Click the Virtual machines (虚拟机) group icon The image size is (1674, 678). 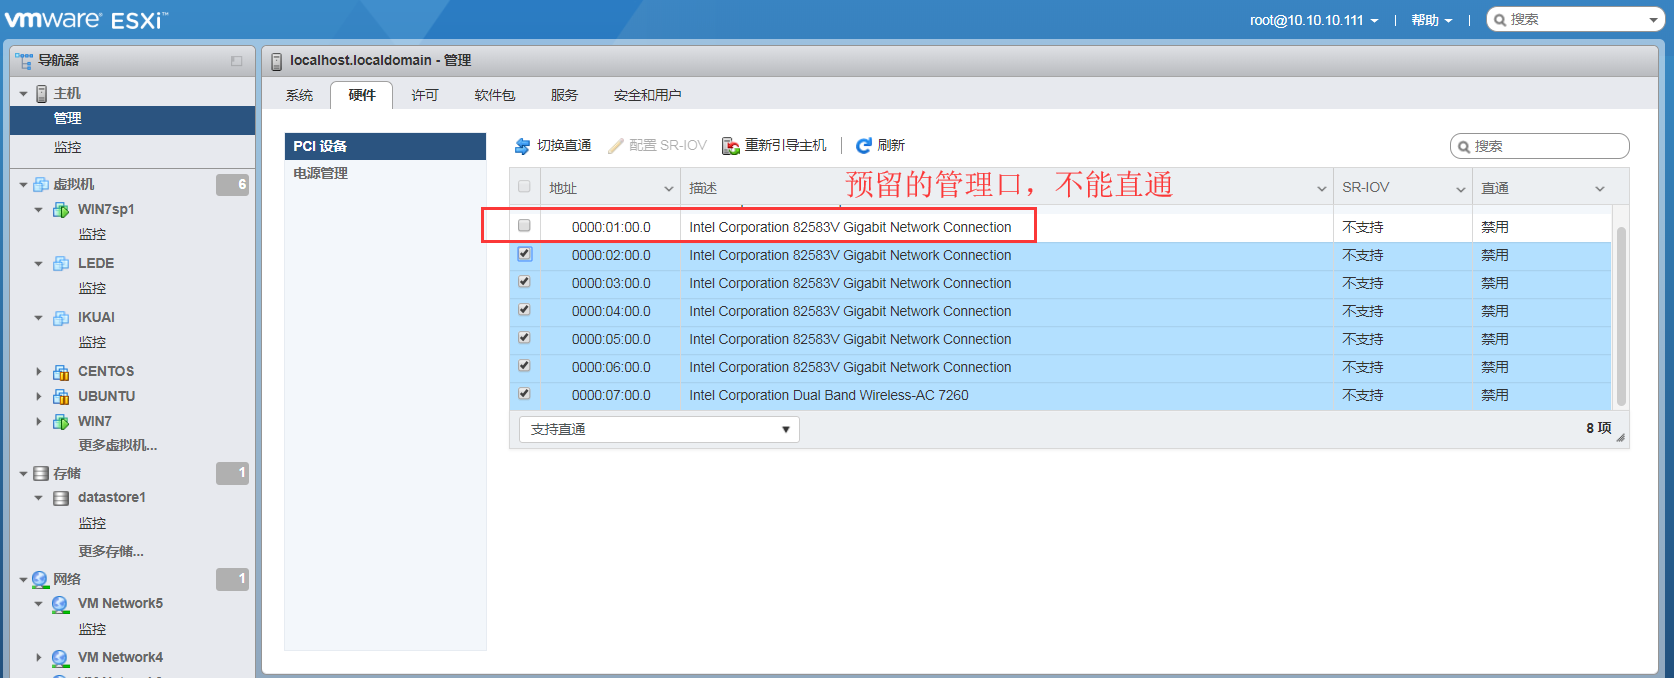(41, 185)
